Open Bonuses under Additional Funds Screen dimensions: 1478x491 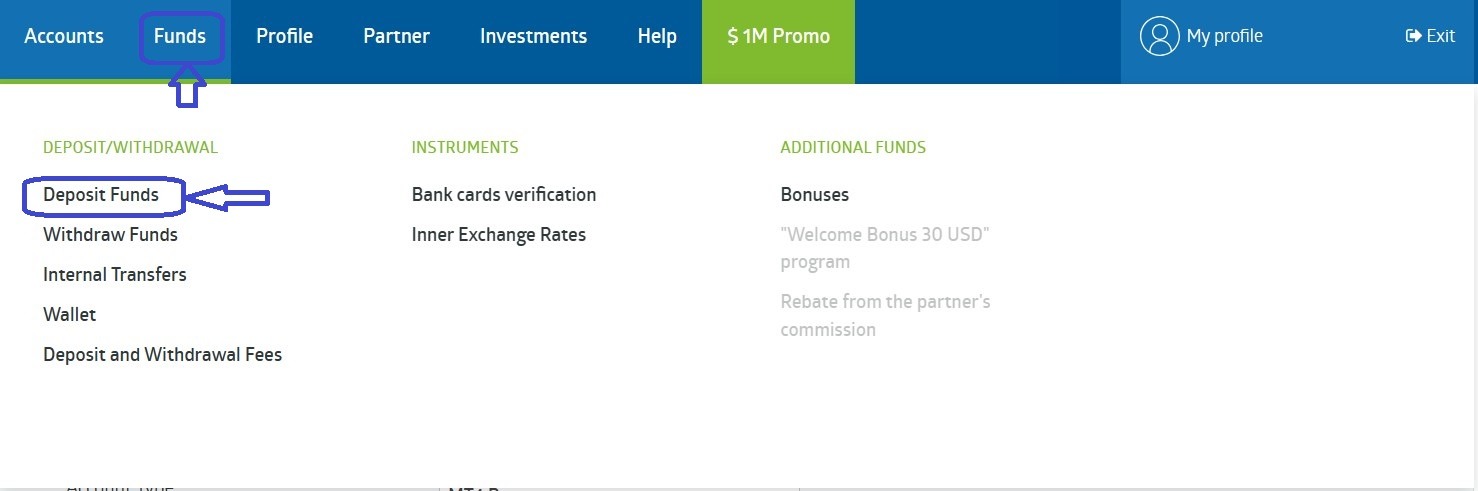point(815,195)
